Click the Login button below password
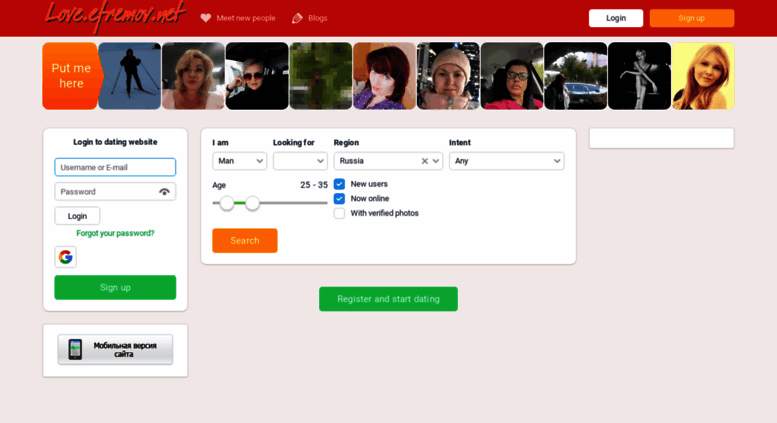The height and width of the screenshot is (423, 777). [x=77, y=216]
